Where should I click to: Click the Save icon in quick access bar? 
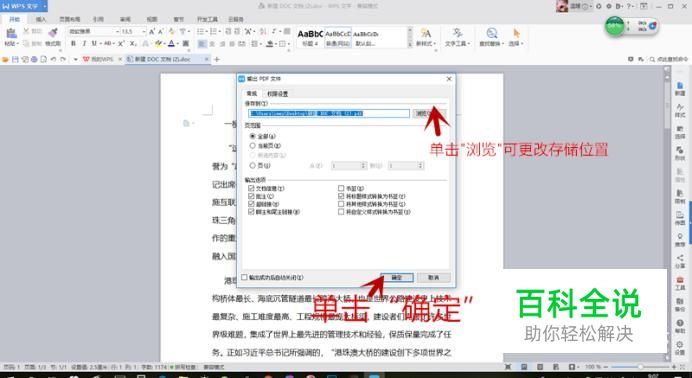coord(15,59)
